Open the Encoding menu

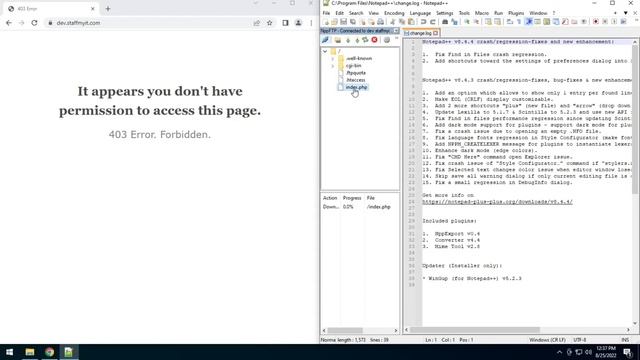tap(394, 13)
